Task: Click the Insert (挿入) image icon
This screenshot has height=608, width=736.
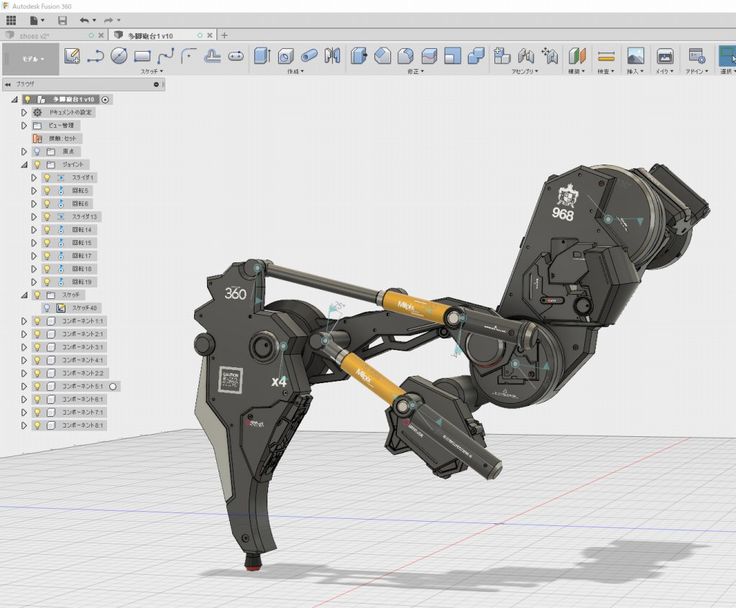Action: 635,56
